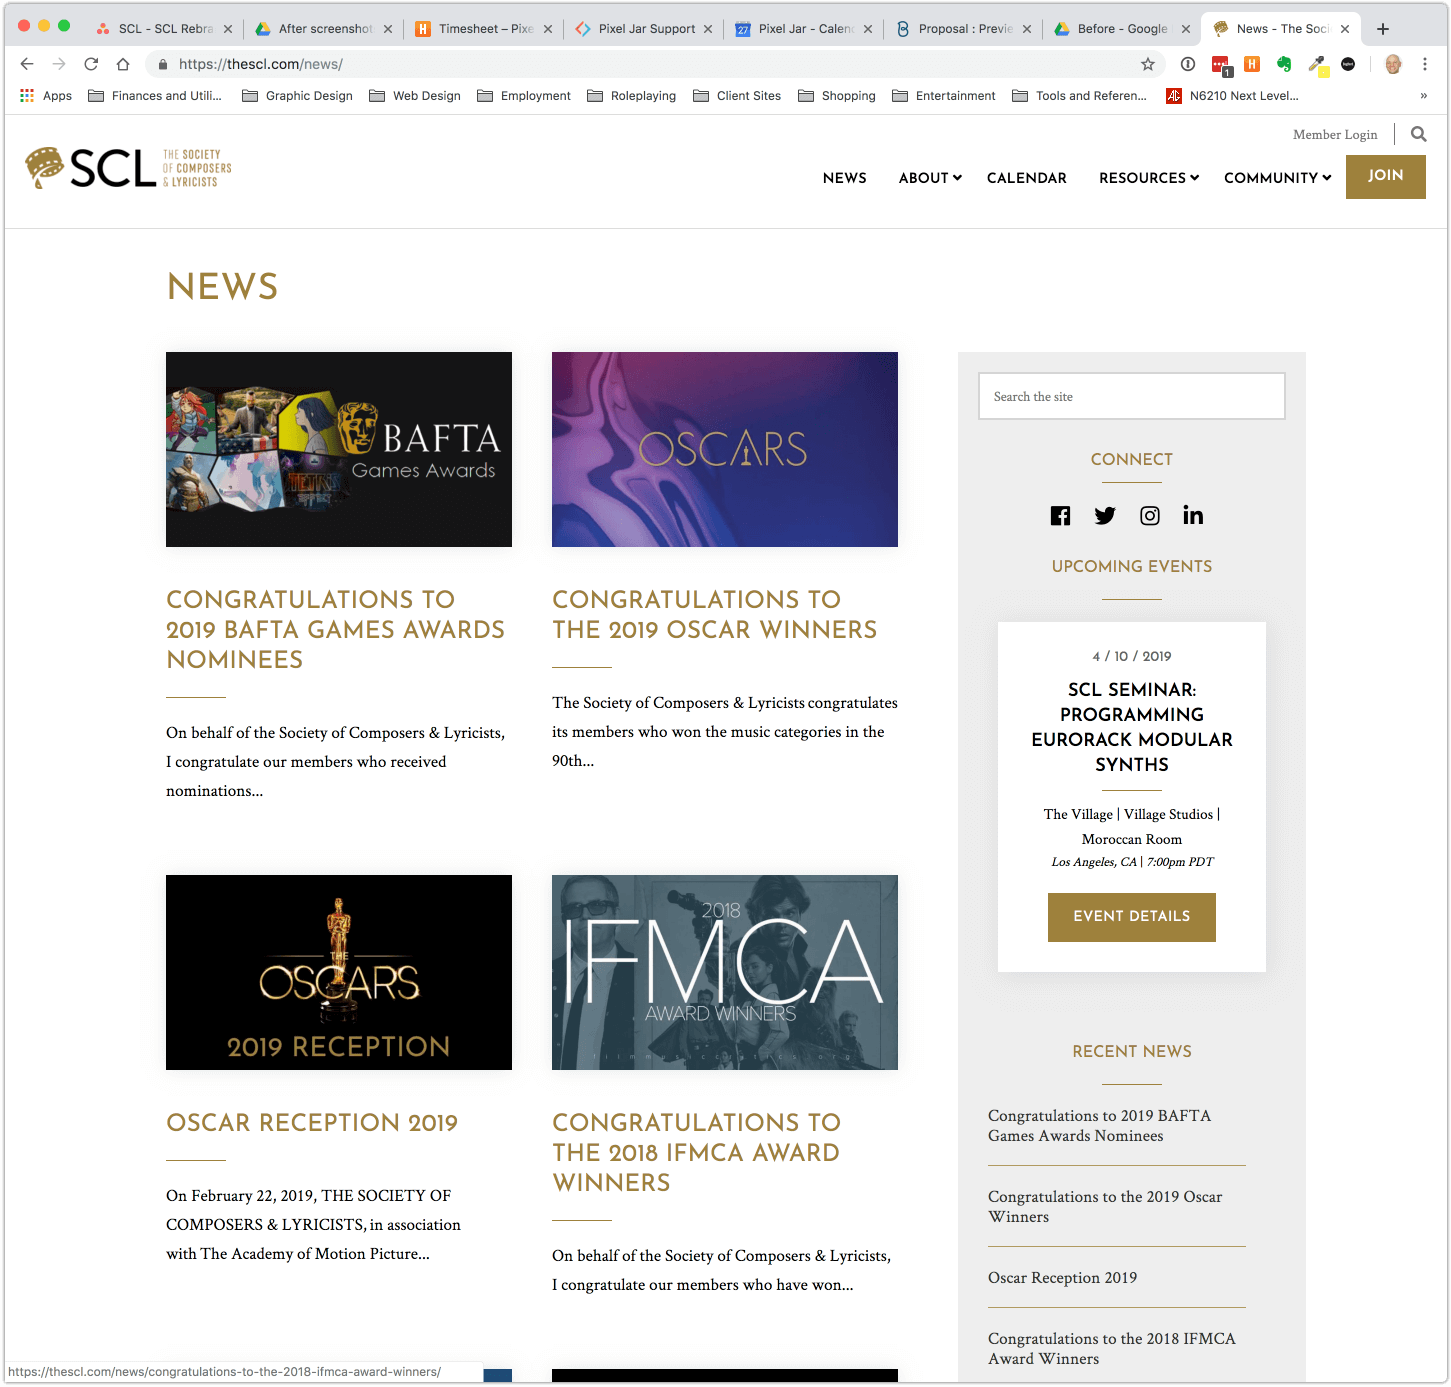The image size is (1451, 1387).
Task: Go to Calendar in site navigation
Action: coord(1027,178)
